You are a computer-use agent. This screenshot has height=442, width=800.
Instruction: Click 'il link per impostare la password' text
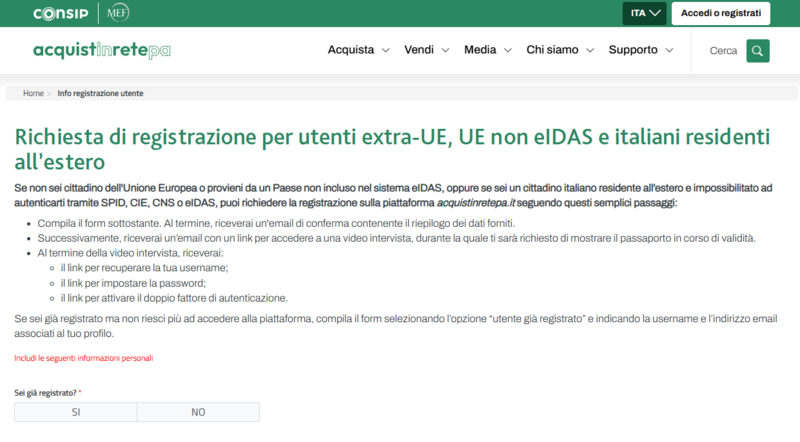(x=133, y=283)
